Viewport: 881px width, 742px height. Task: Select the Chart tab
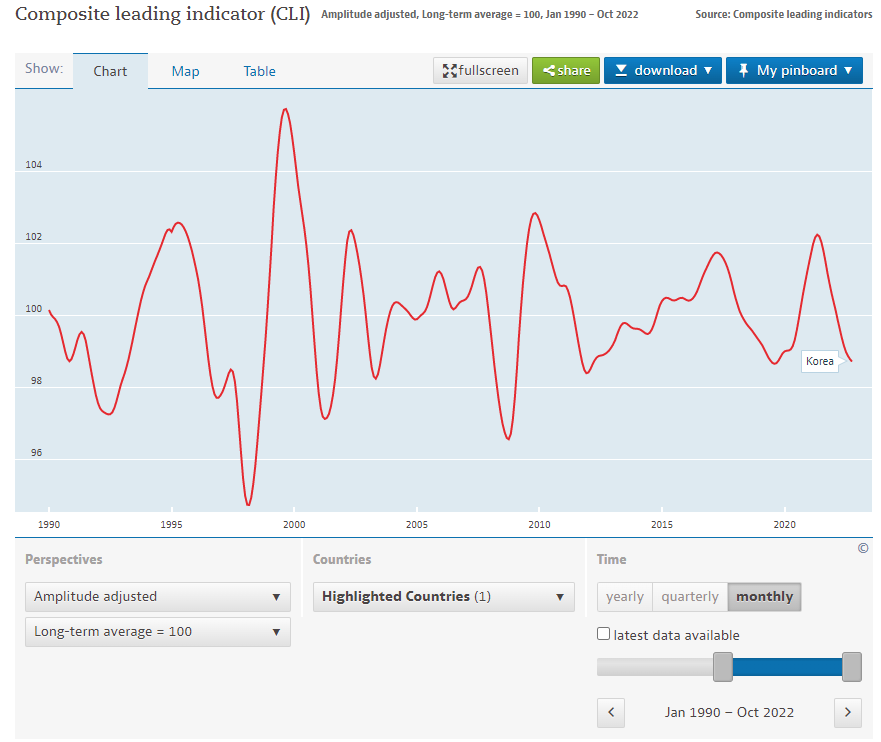click(110, 71)
